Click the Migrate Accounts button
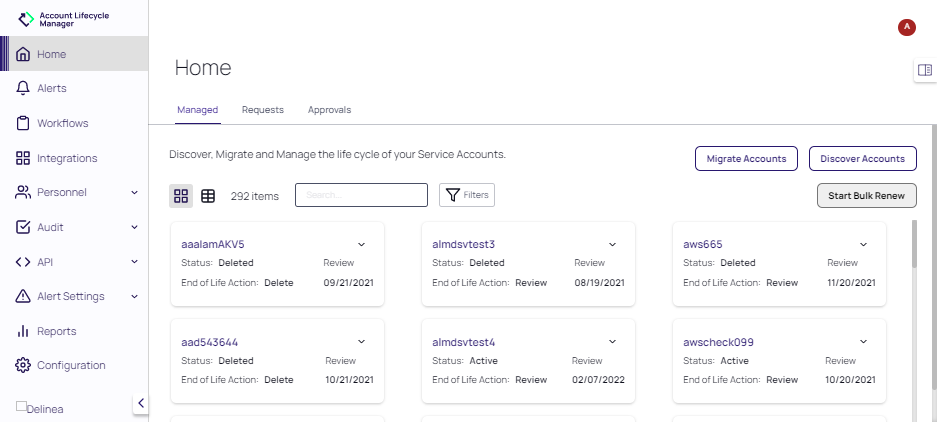Screen dimensions: 937x422 pos(746,159)
